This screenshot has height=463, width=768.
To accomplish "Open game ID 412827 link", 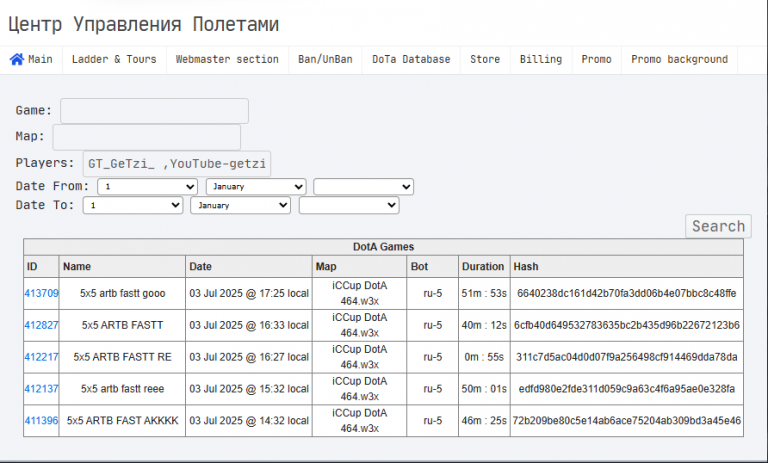I will click(42, 325).
